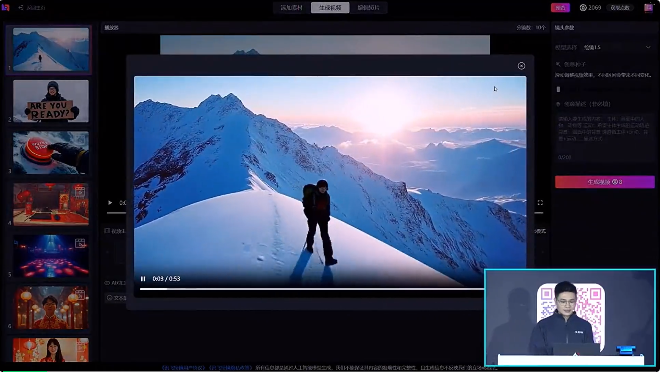This screenshot has width=660, height=372.
Task: Click the video badge on the red room thumbnail
Action: coord(80,191)
